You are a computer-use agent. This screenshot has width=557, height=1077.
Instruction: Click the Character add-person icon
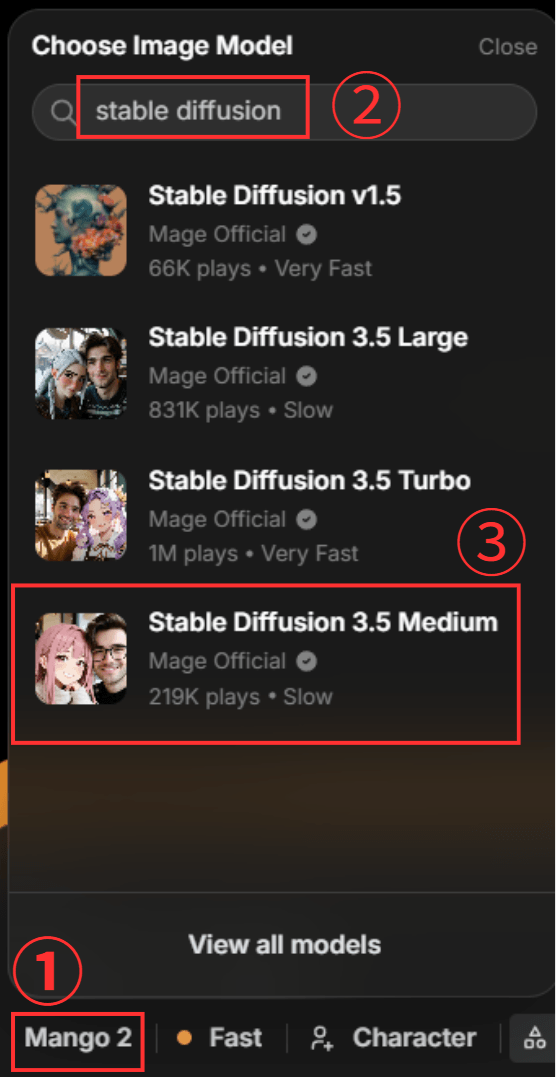[321, 1037]
